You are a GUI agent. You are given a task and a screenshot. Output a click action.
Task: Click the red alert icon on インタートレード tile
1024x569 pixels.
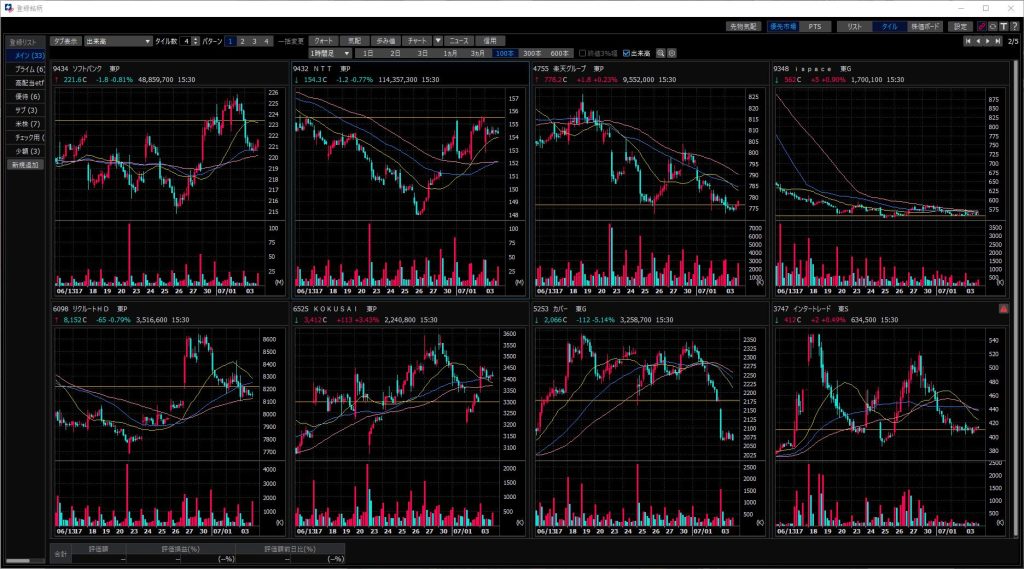tap(1003, 309)
